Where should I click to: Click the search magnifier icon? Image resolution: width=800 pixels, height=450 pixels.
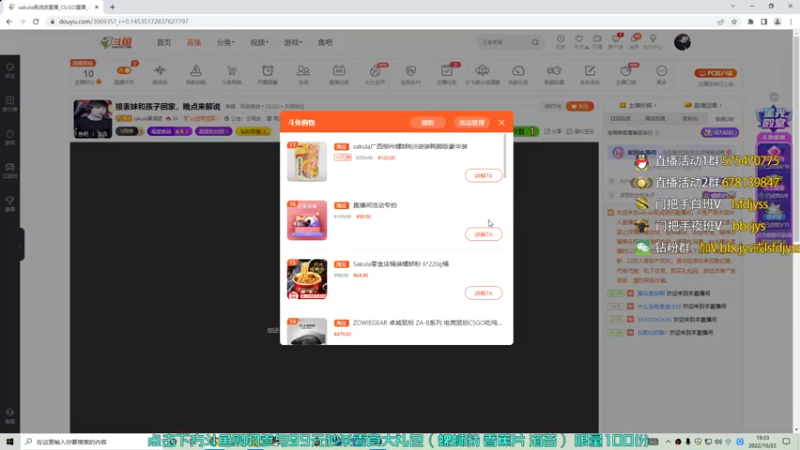click(x=535, y=42)
